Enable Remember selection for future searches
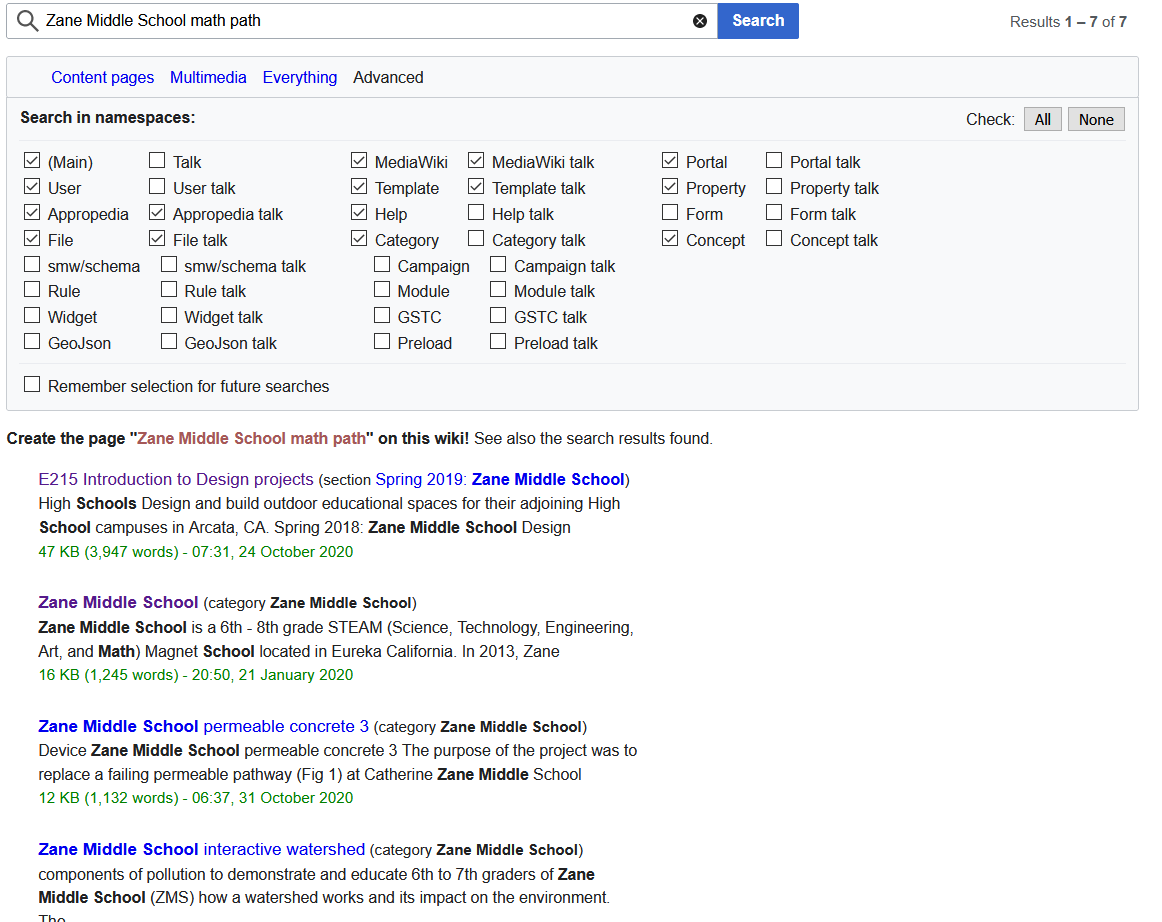Viewport: 1162px width, 922px height. coord(32,385)
